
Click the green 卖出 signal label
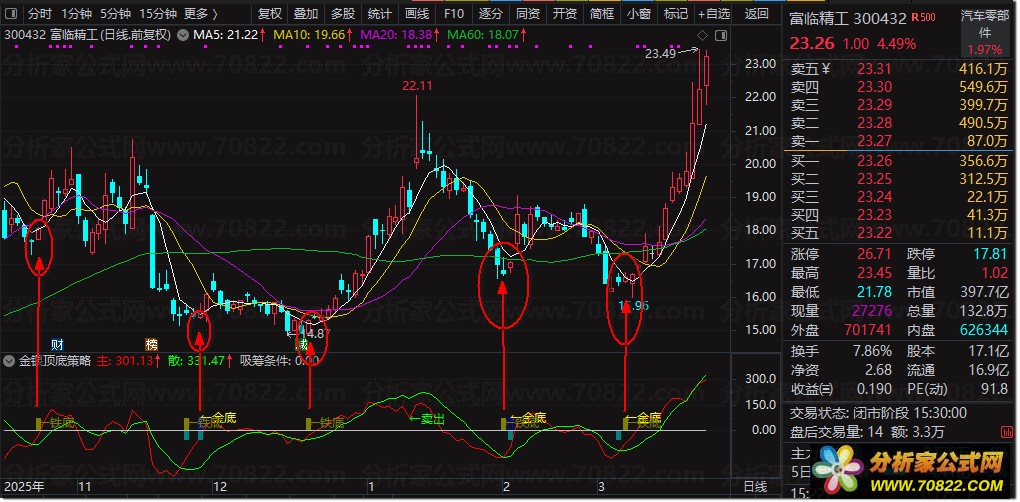[x=426, y=419]
